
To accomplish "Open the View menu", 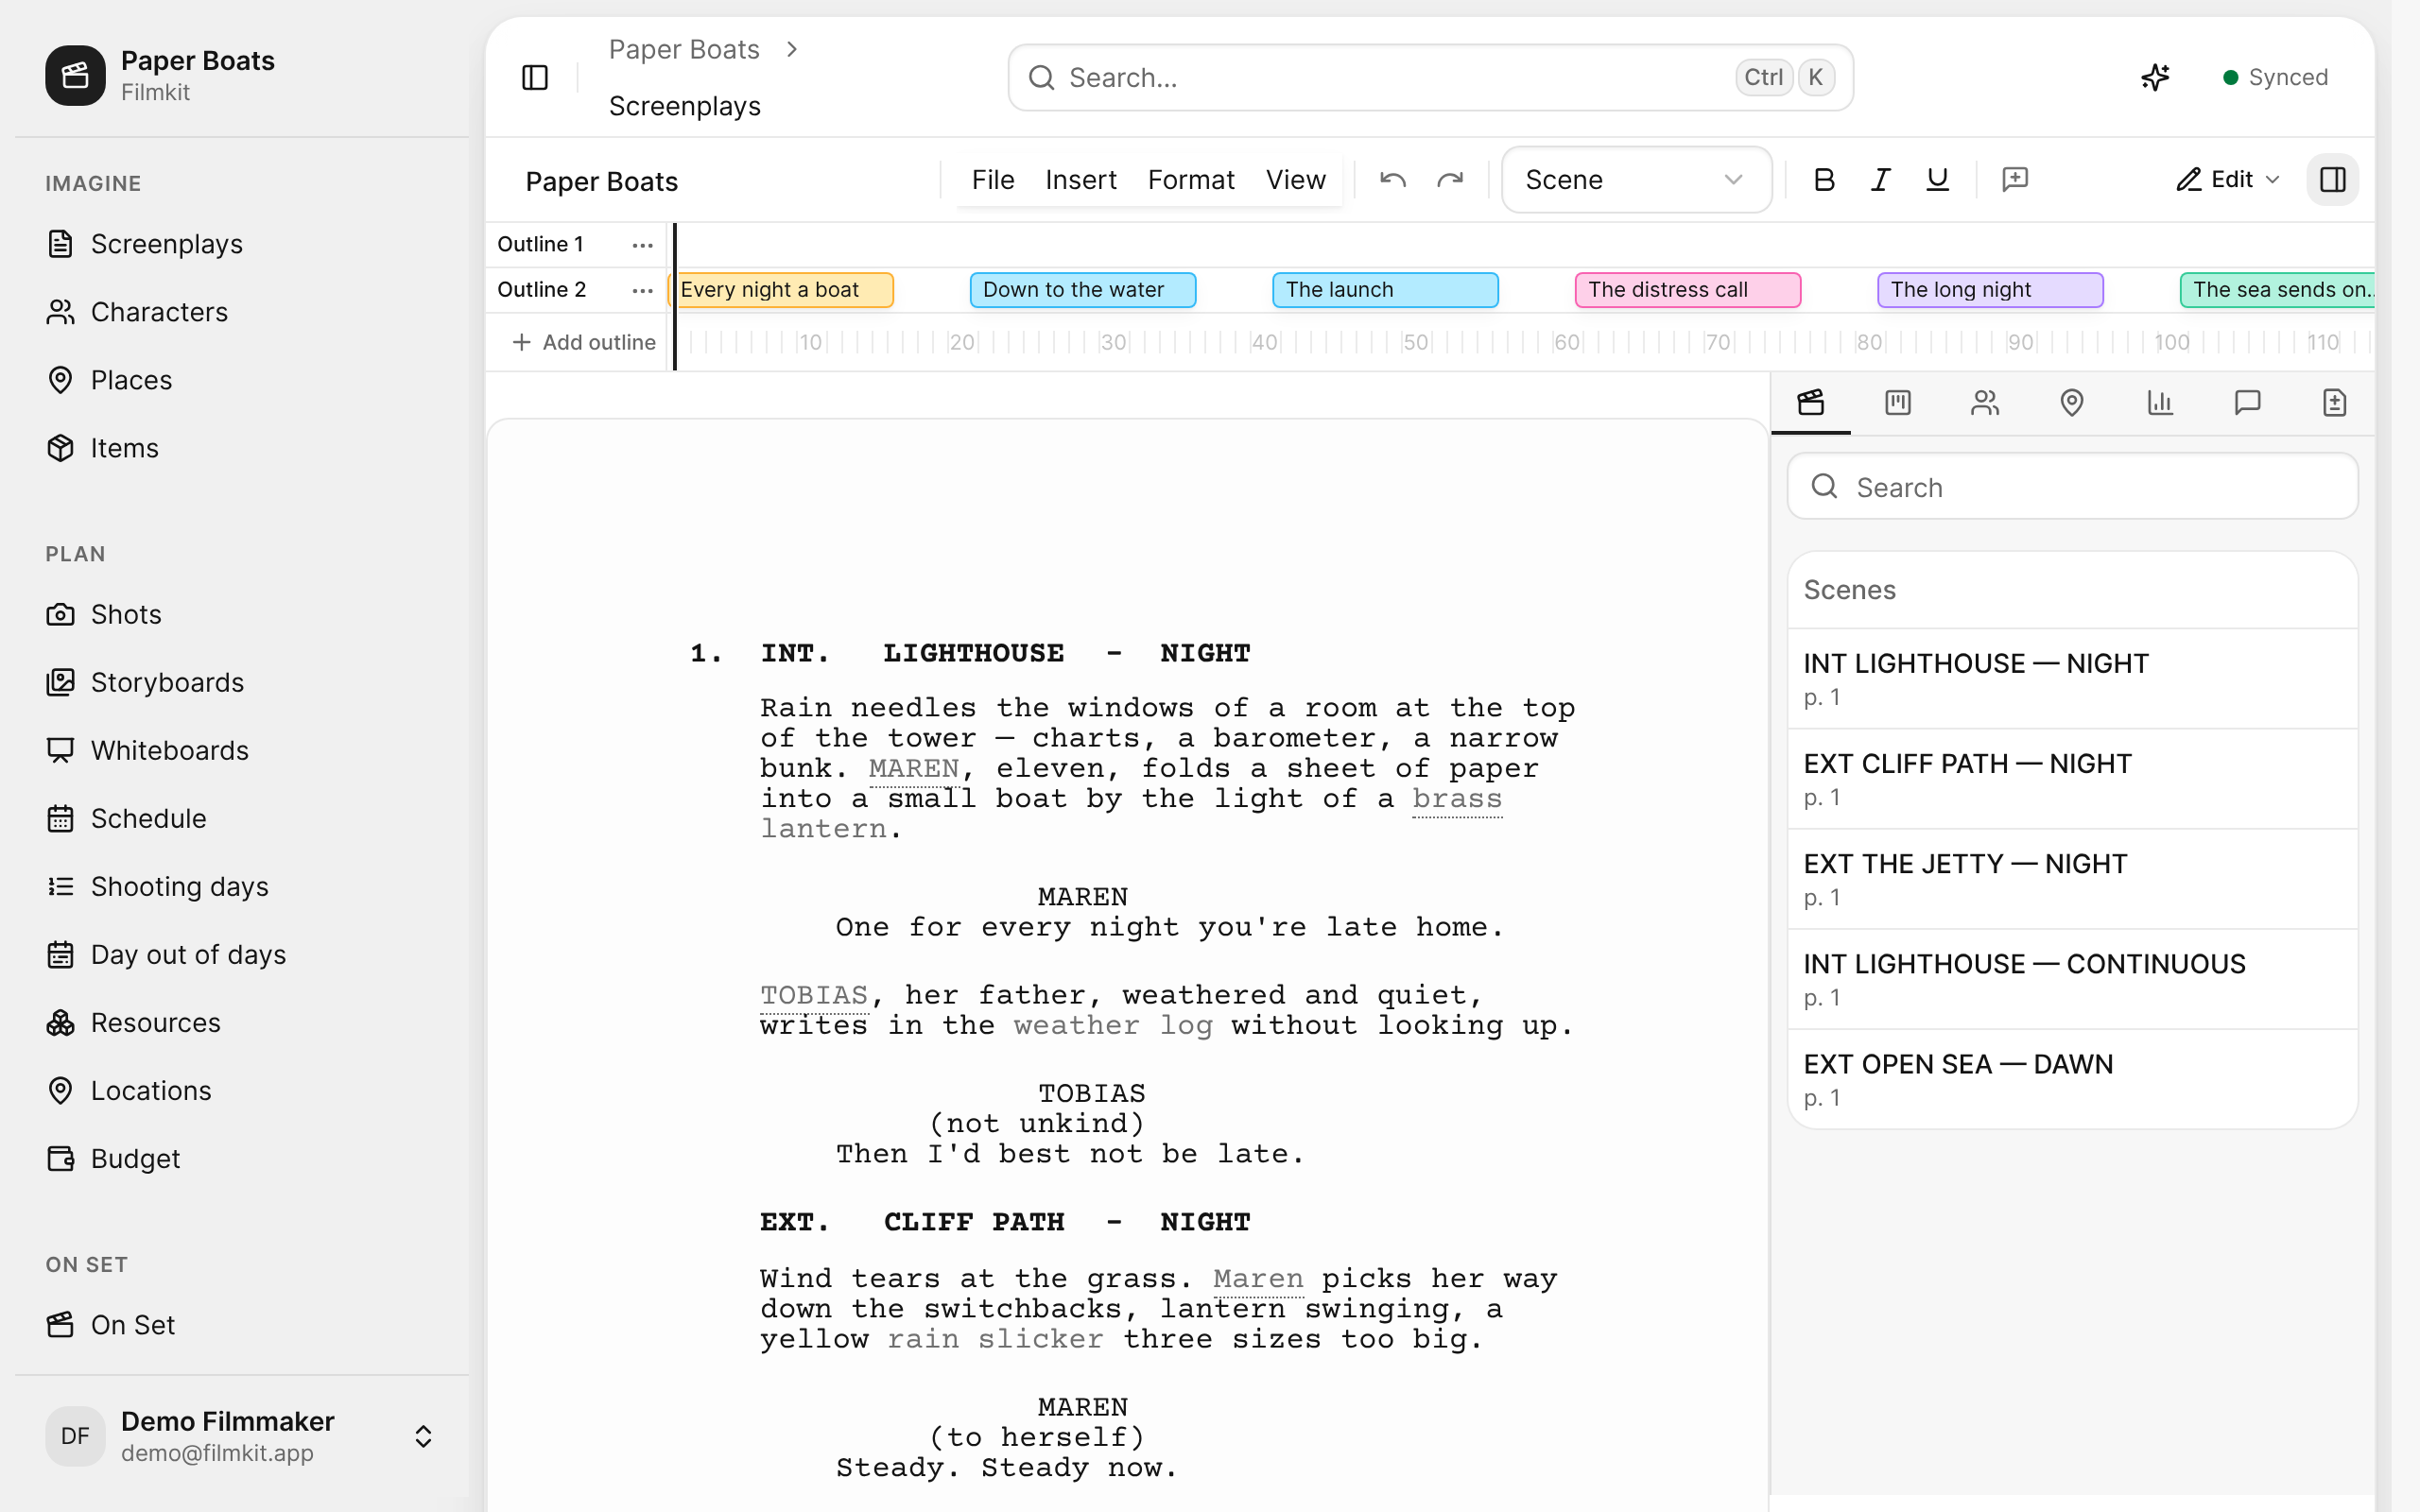I will tap(1296, 180).
